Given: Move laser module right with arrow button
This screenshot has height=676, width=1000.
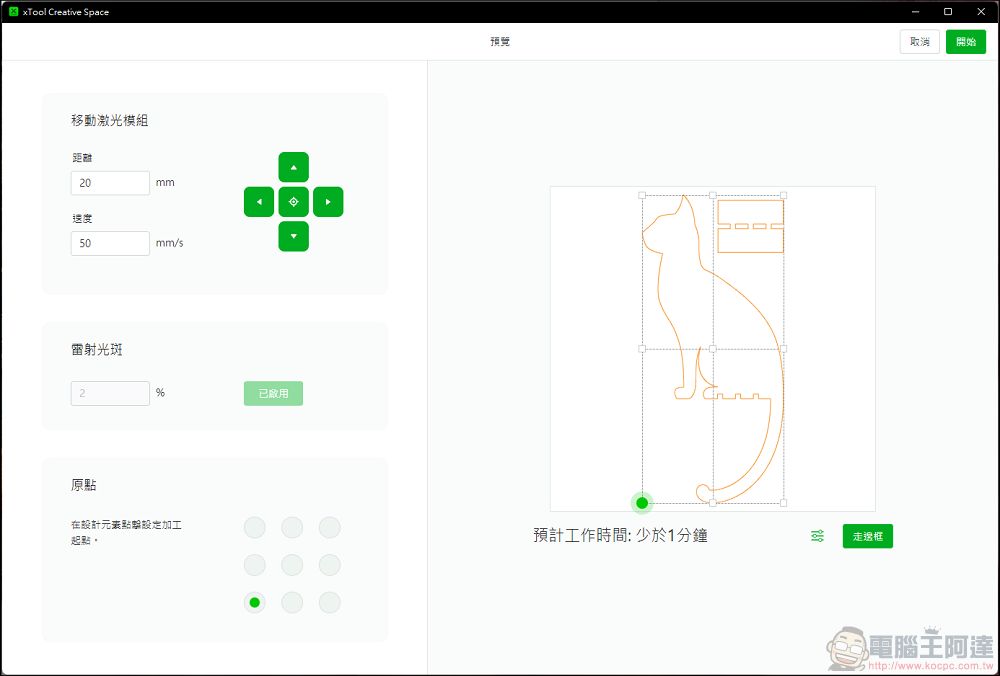Looking at the screenshot, I should [328, 202].
